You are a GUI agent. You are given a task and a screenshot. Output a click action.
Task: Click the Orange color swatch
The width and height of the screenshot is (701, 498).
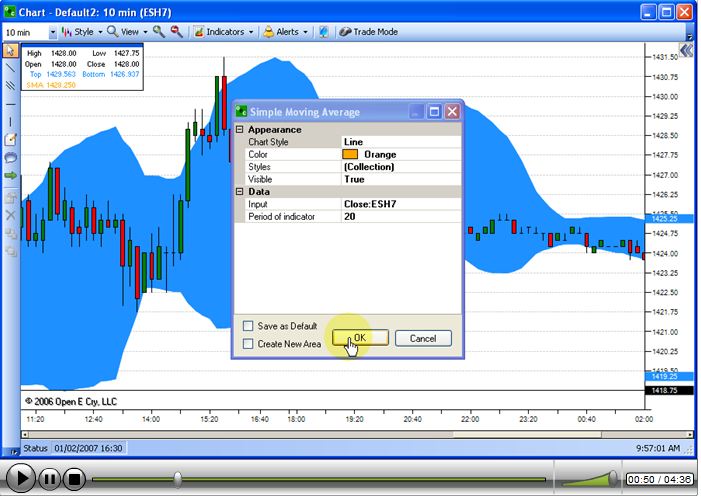[350, 154]
